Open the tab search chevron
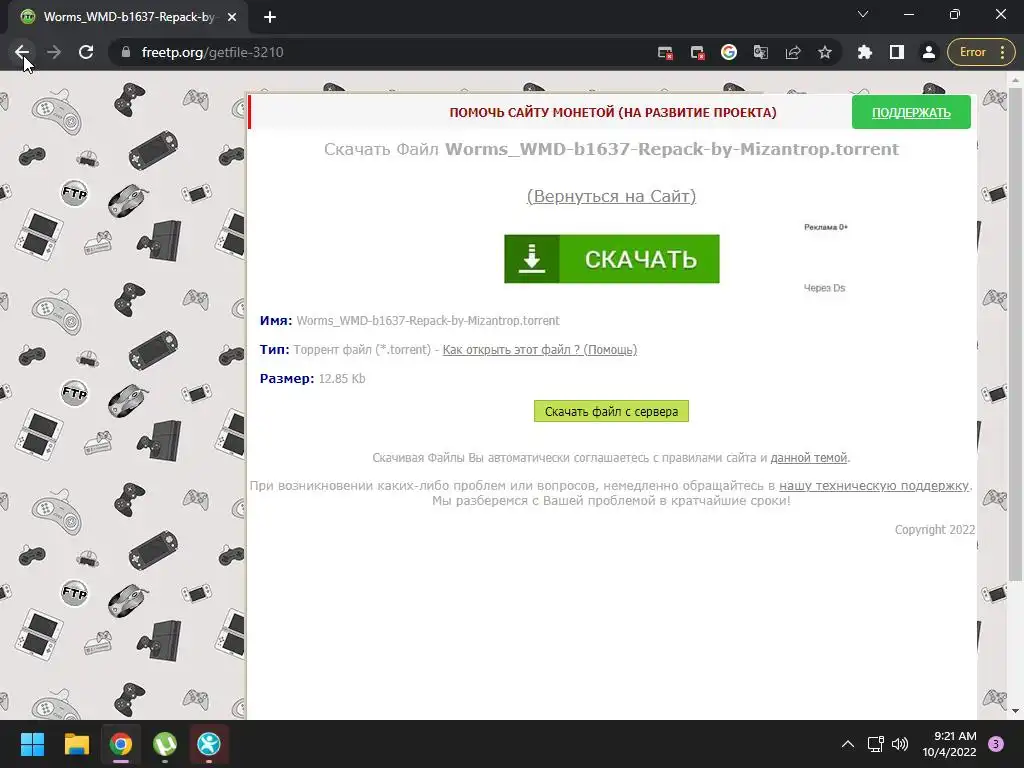The image size is (1024, 768). 863,14
